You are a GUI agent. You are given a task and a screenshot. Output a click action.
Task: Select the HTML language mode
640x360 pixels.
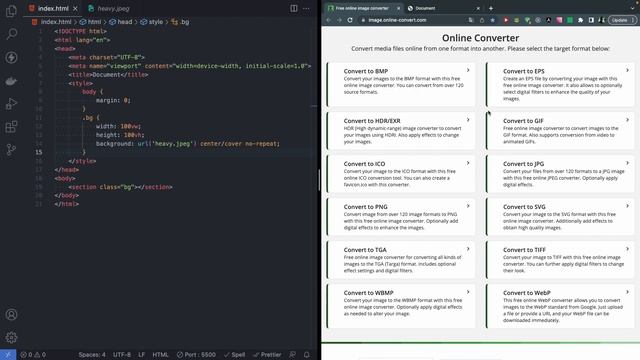[x=160, y=355]
